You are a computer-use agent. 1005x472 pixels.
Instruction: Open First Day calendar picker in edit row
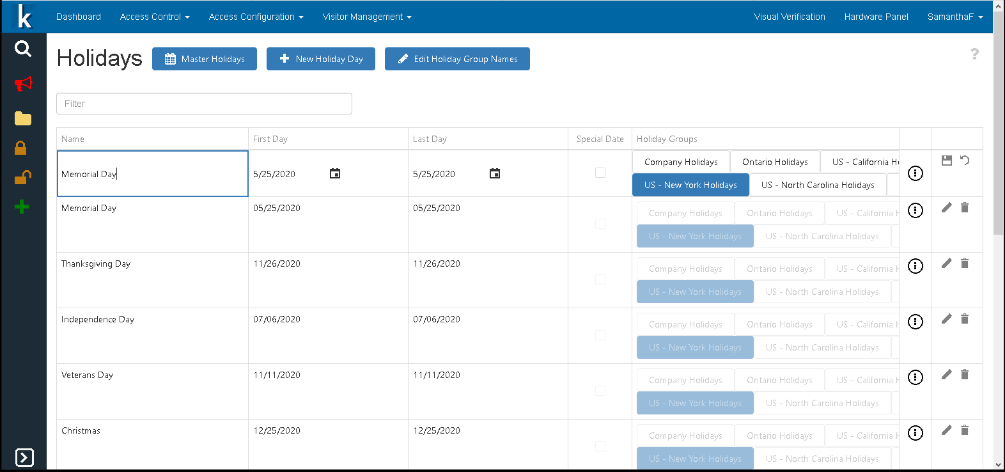335,173
